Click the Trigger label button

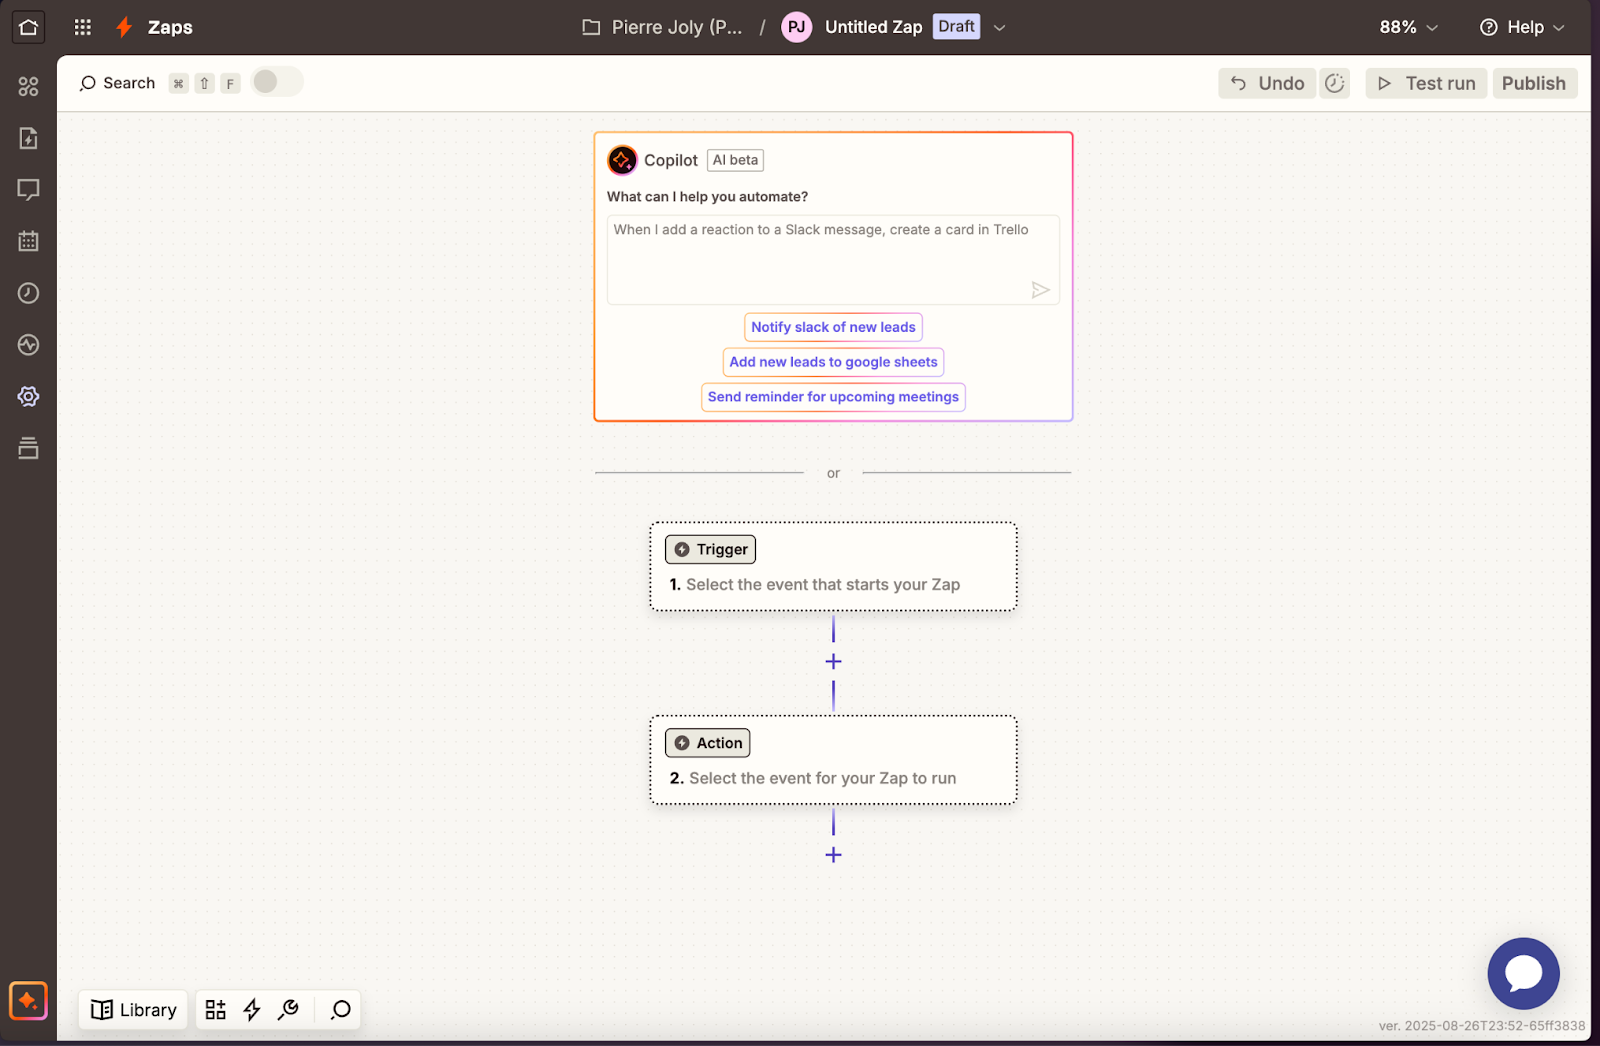[x=710, y=549]
